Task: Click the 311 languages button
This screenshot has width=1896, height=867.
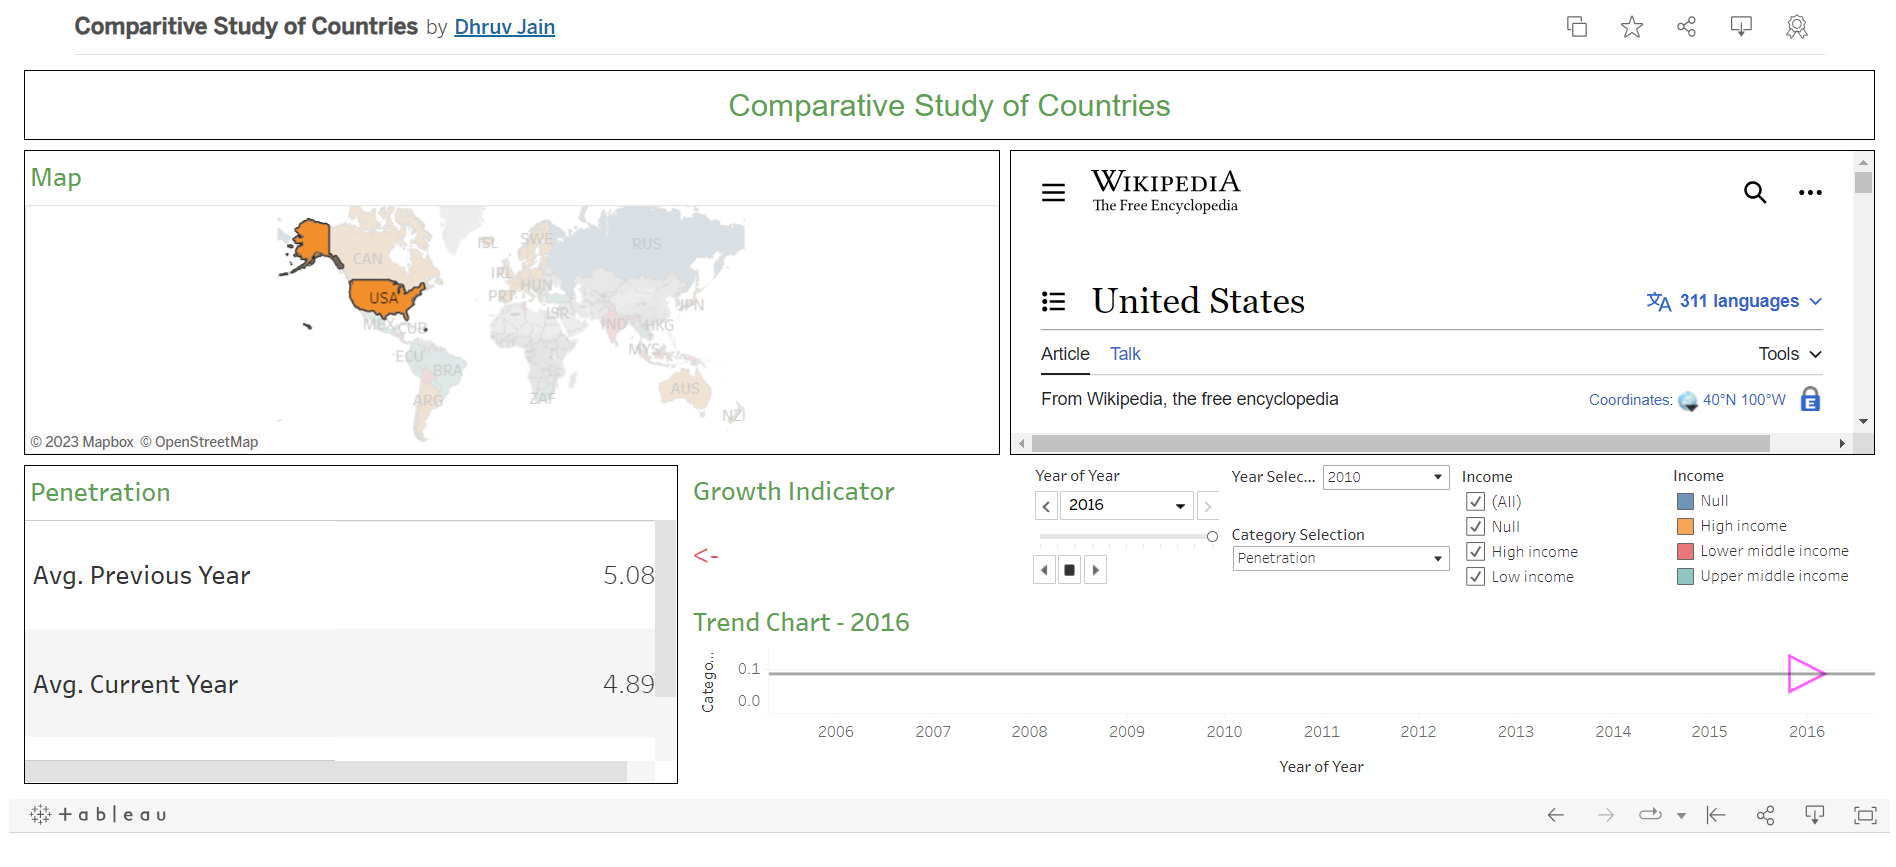Action: pyautogui.click(x=1734, y=301)
